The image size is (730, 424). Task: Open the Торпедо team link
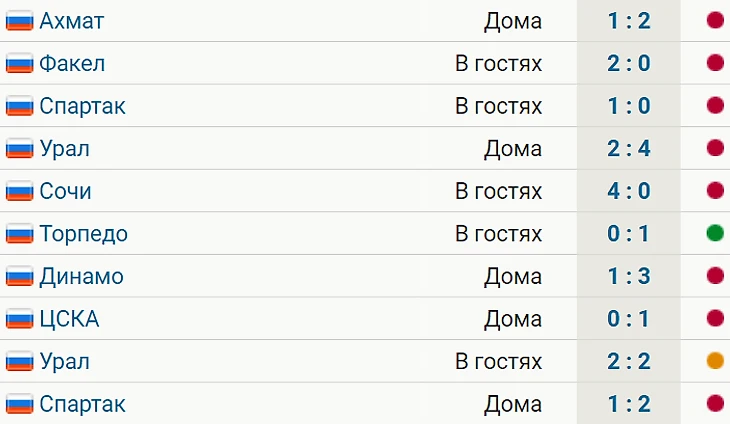pyautogui.click(x=83, y=235)
